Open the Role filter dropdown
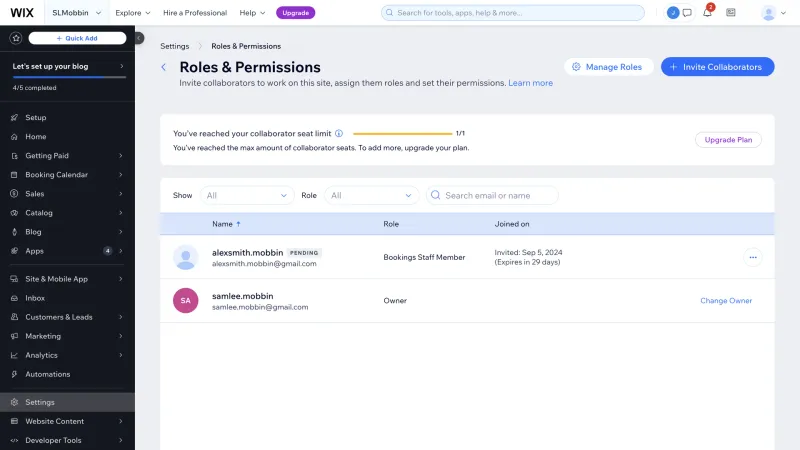 (x=371, y=195)
